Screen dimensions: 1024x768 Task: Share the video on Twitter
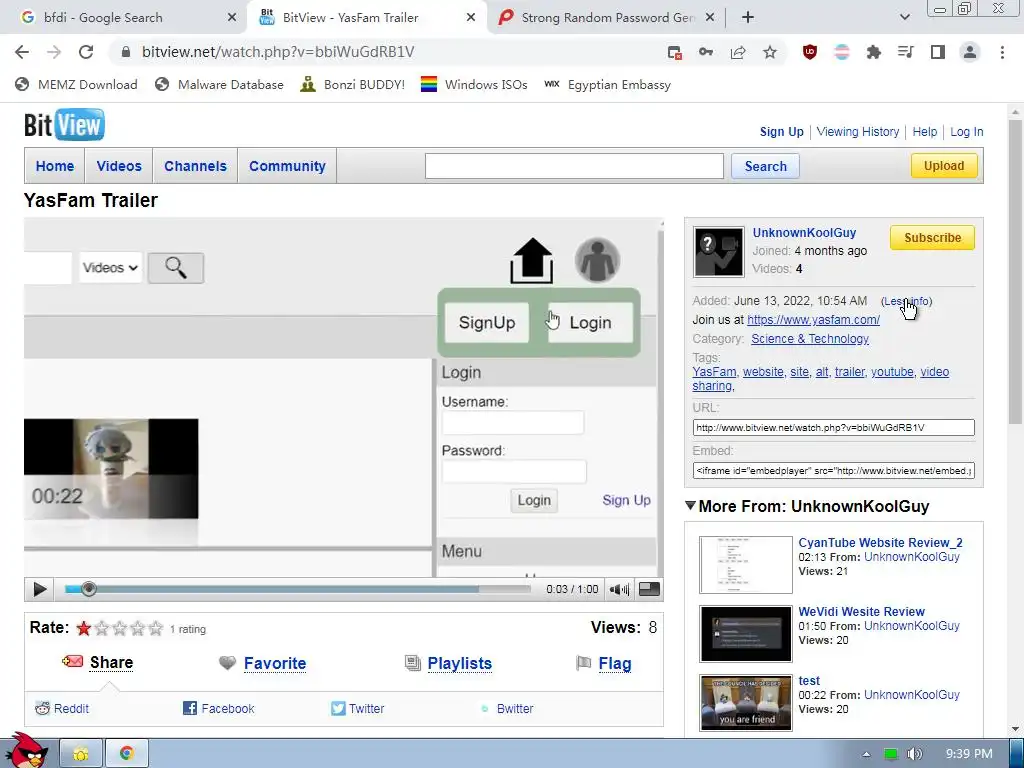point(358,709)
